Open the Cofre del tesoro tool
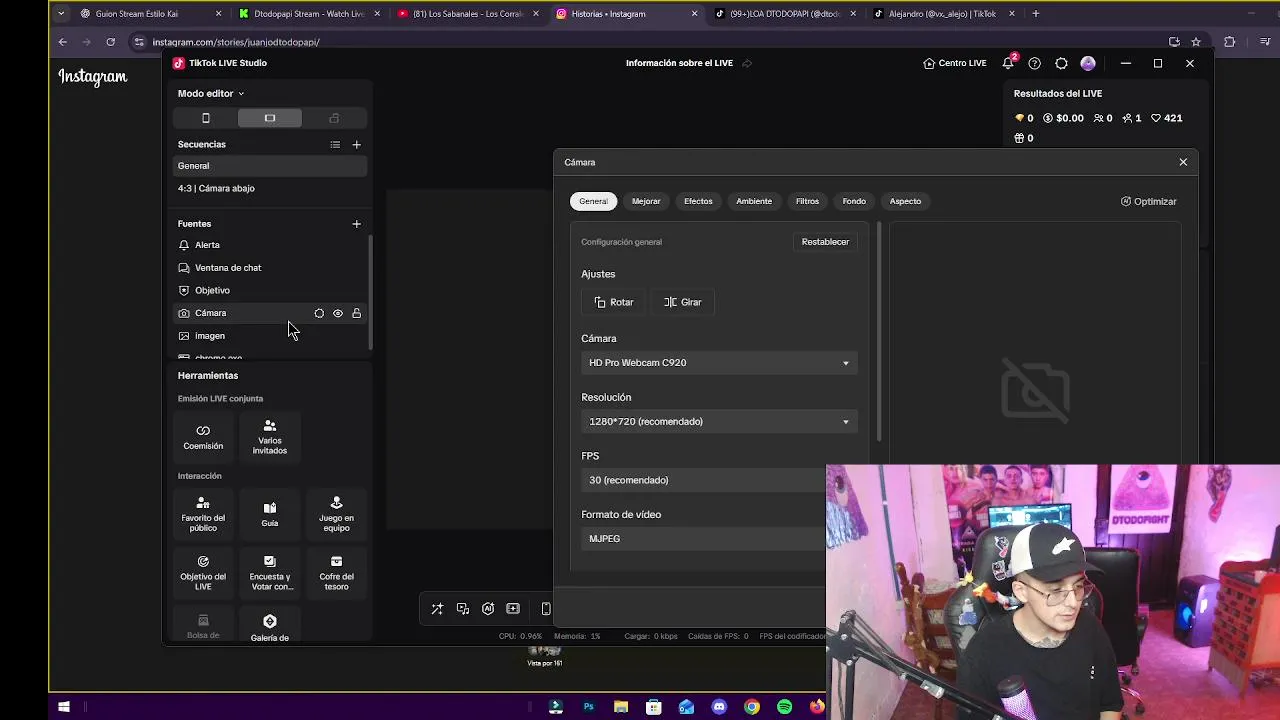The width and height of the screenshot is (1280, 720). (x=336, y=573)
